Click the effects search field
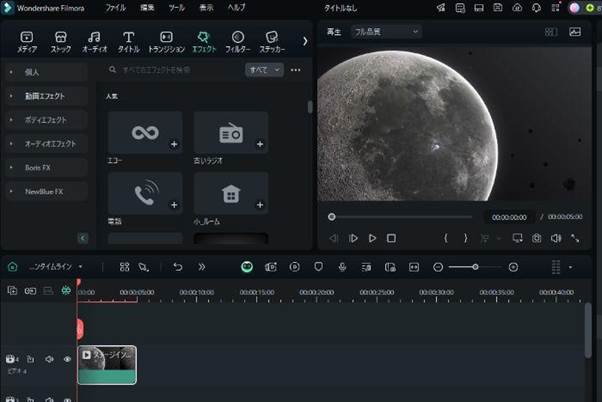The image size is (602, 402). point(175,71)
